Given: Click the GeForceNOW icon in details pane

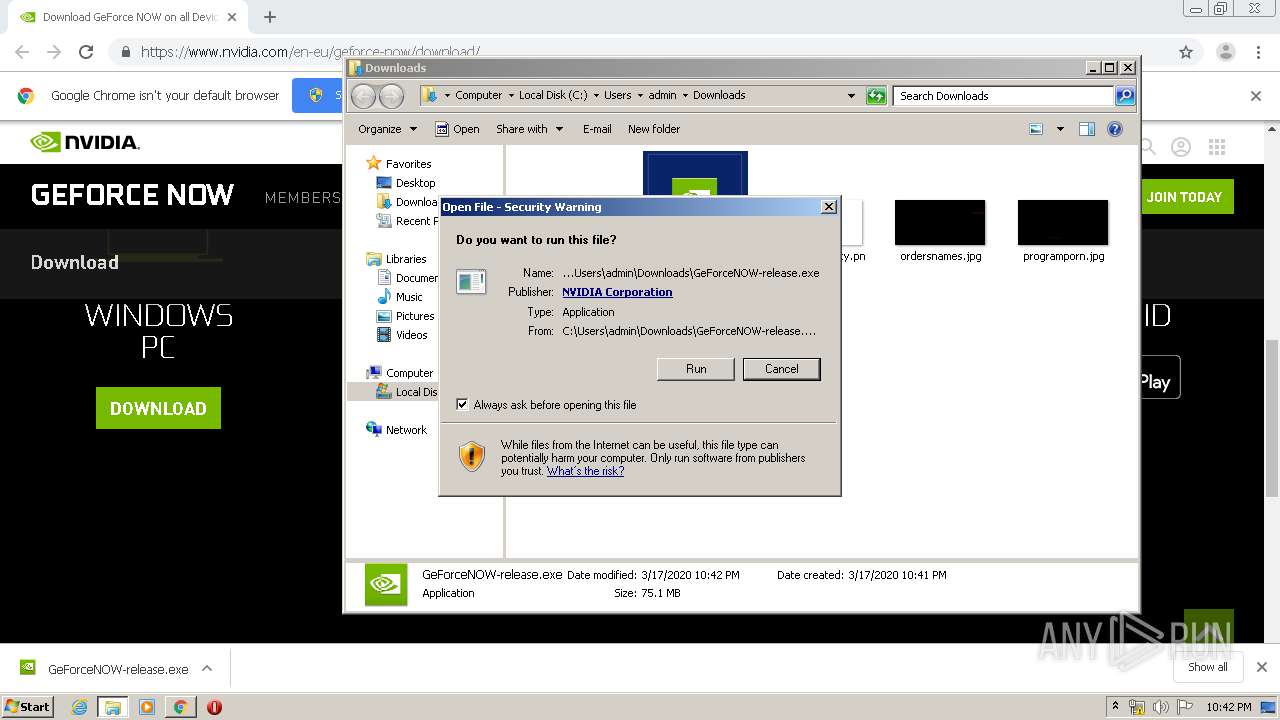Looking at the screenshot, I should (386, 585).
